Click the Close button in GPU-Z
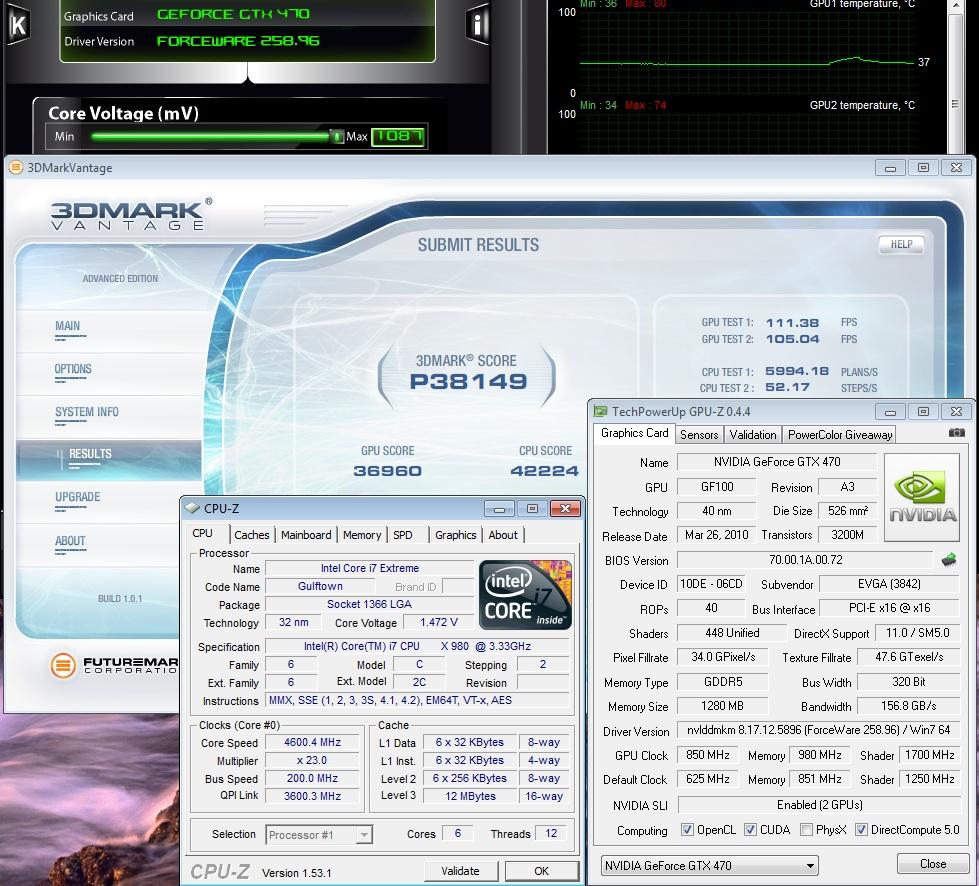 [933, 864]
